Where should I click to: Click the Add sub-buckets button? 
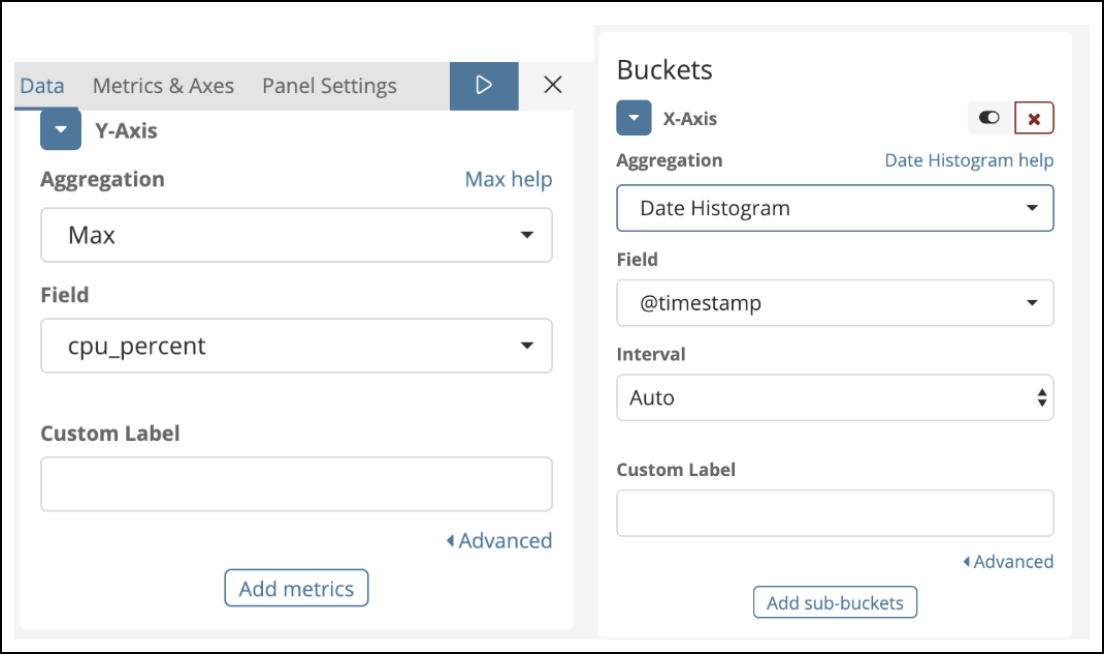pyautogui.click(x=834, y=603)
